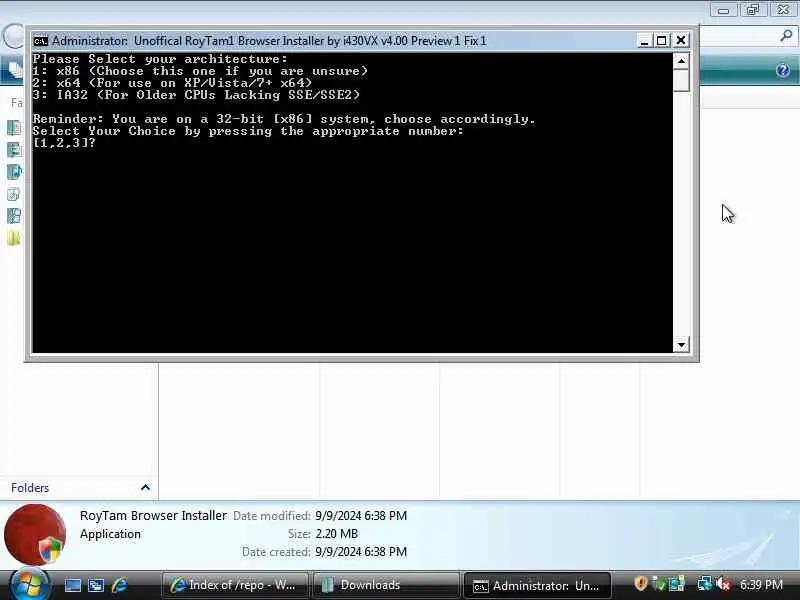Open the console window system menu icon

[x=40, y=41]
